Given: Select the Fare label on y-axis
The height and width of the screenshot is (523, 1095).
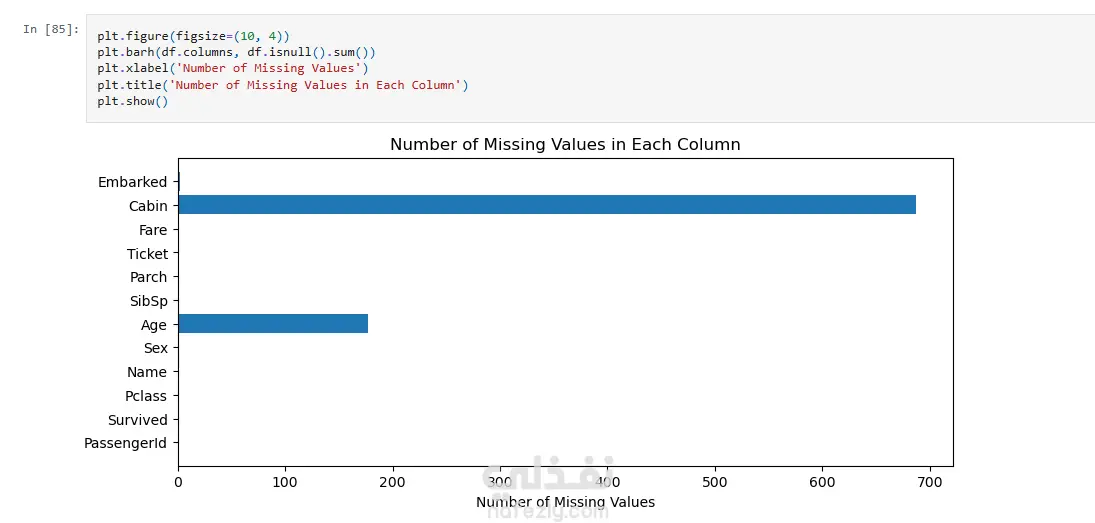Looking at the screenshot, I should (153, 230).
